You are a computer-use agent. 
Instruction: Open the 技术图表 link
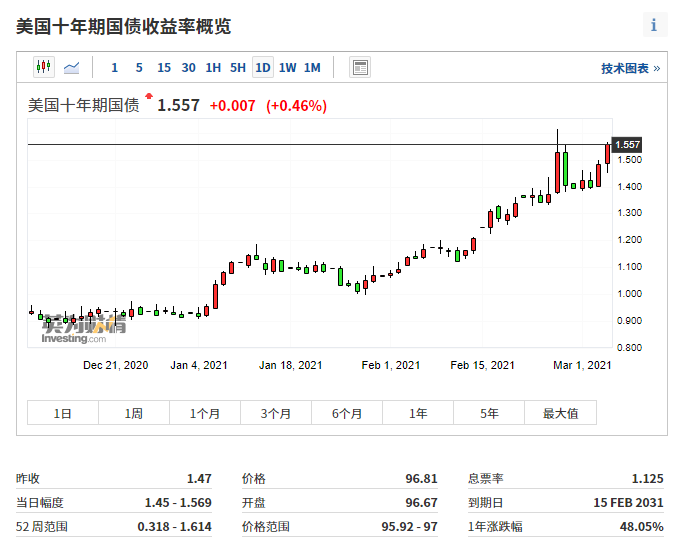pos(631,68)
